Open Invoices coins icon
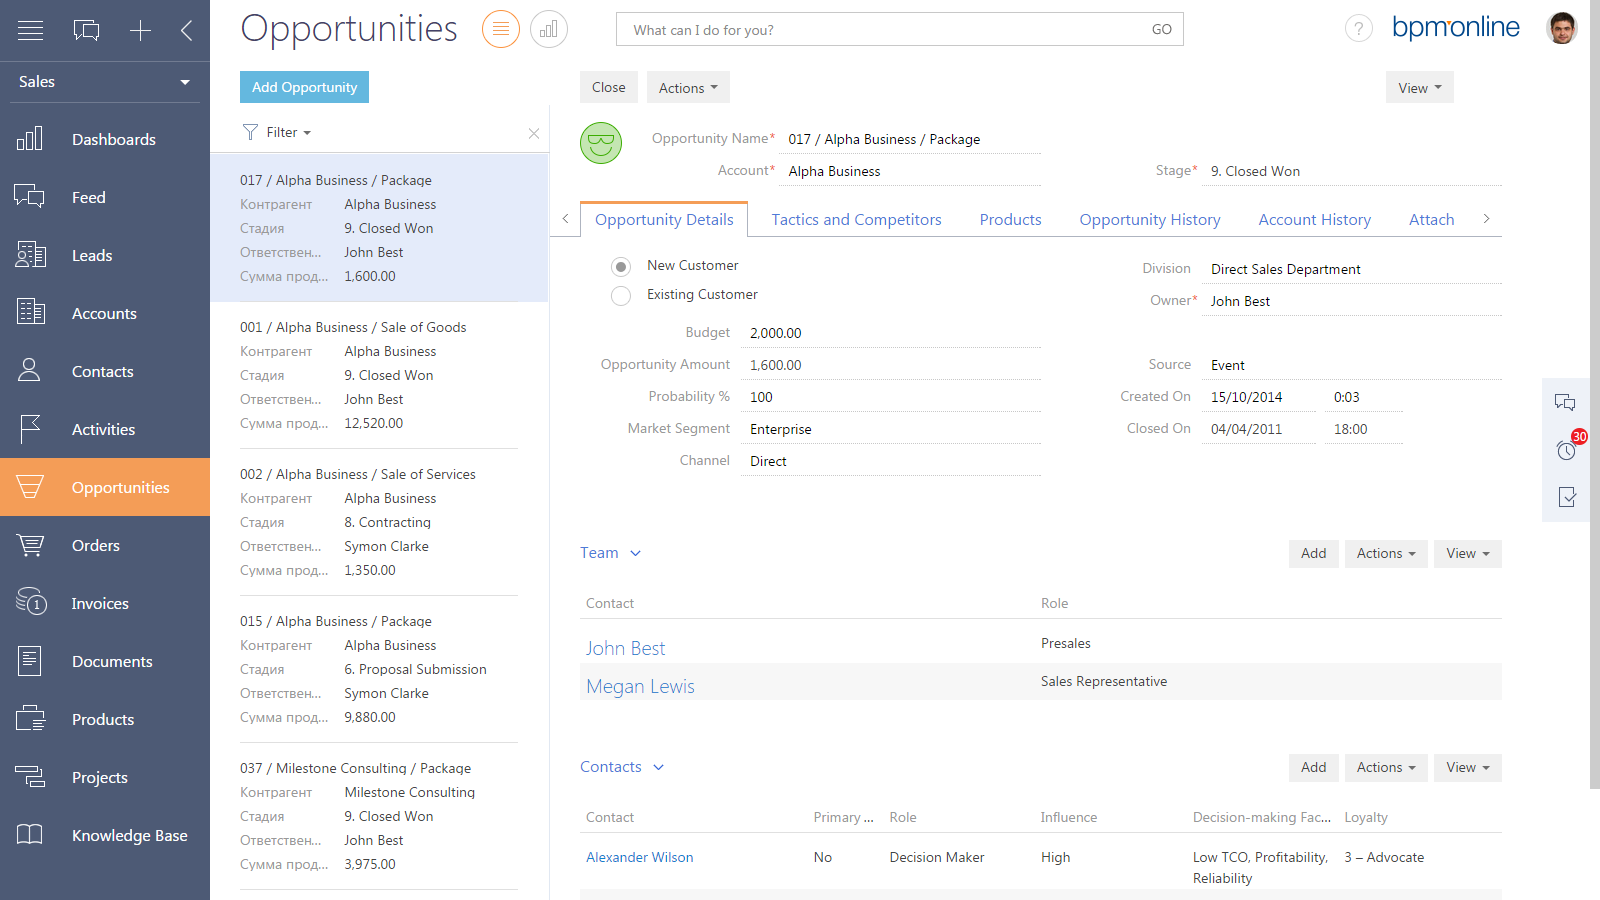The width and height of the screenshot is (1600, 900). click(x=30, y=601)
